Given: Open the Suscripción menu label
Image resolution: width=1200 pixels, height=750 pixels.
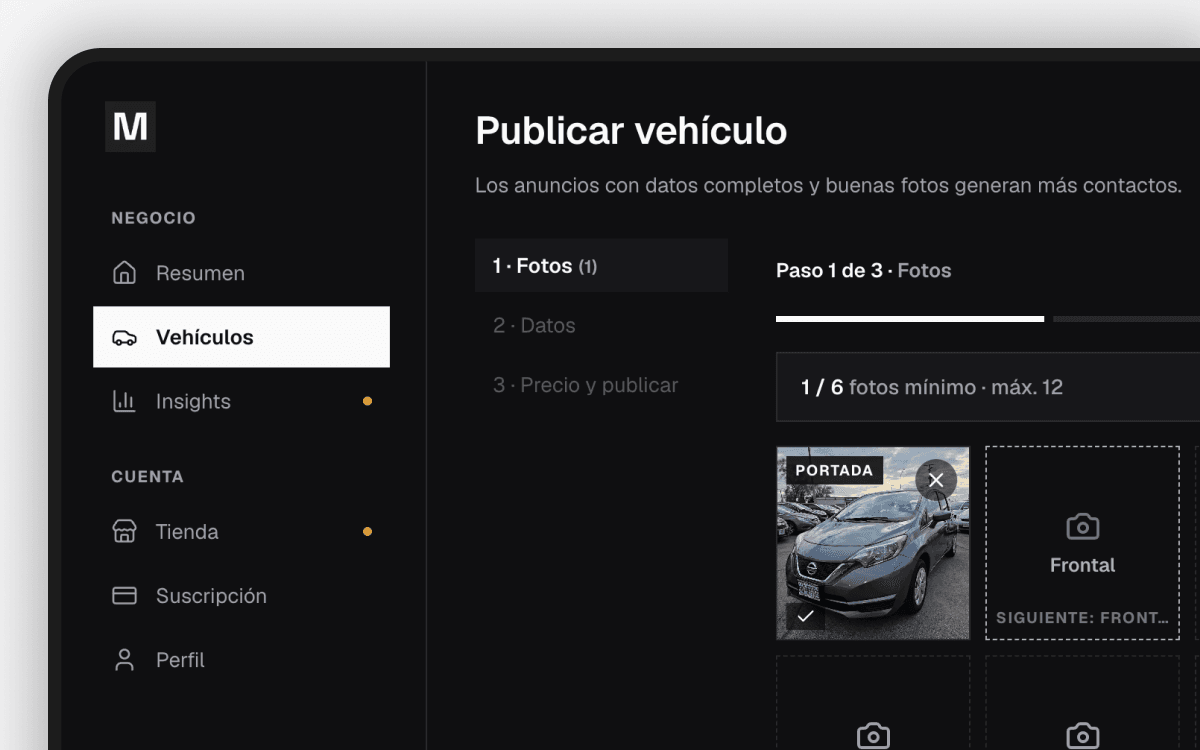Looking at the screenshot, I should pos(211,596).
